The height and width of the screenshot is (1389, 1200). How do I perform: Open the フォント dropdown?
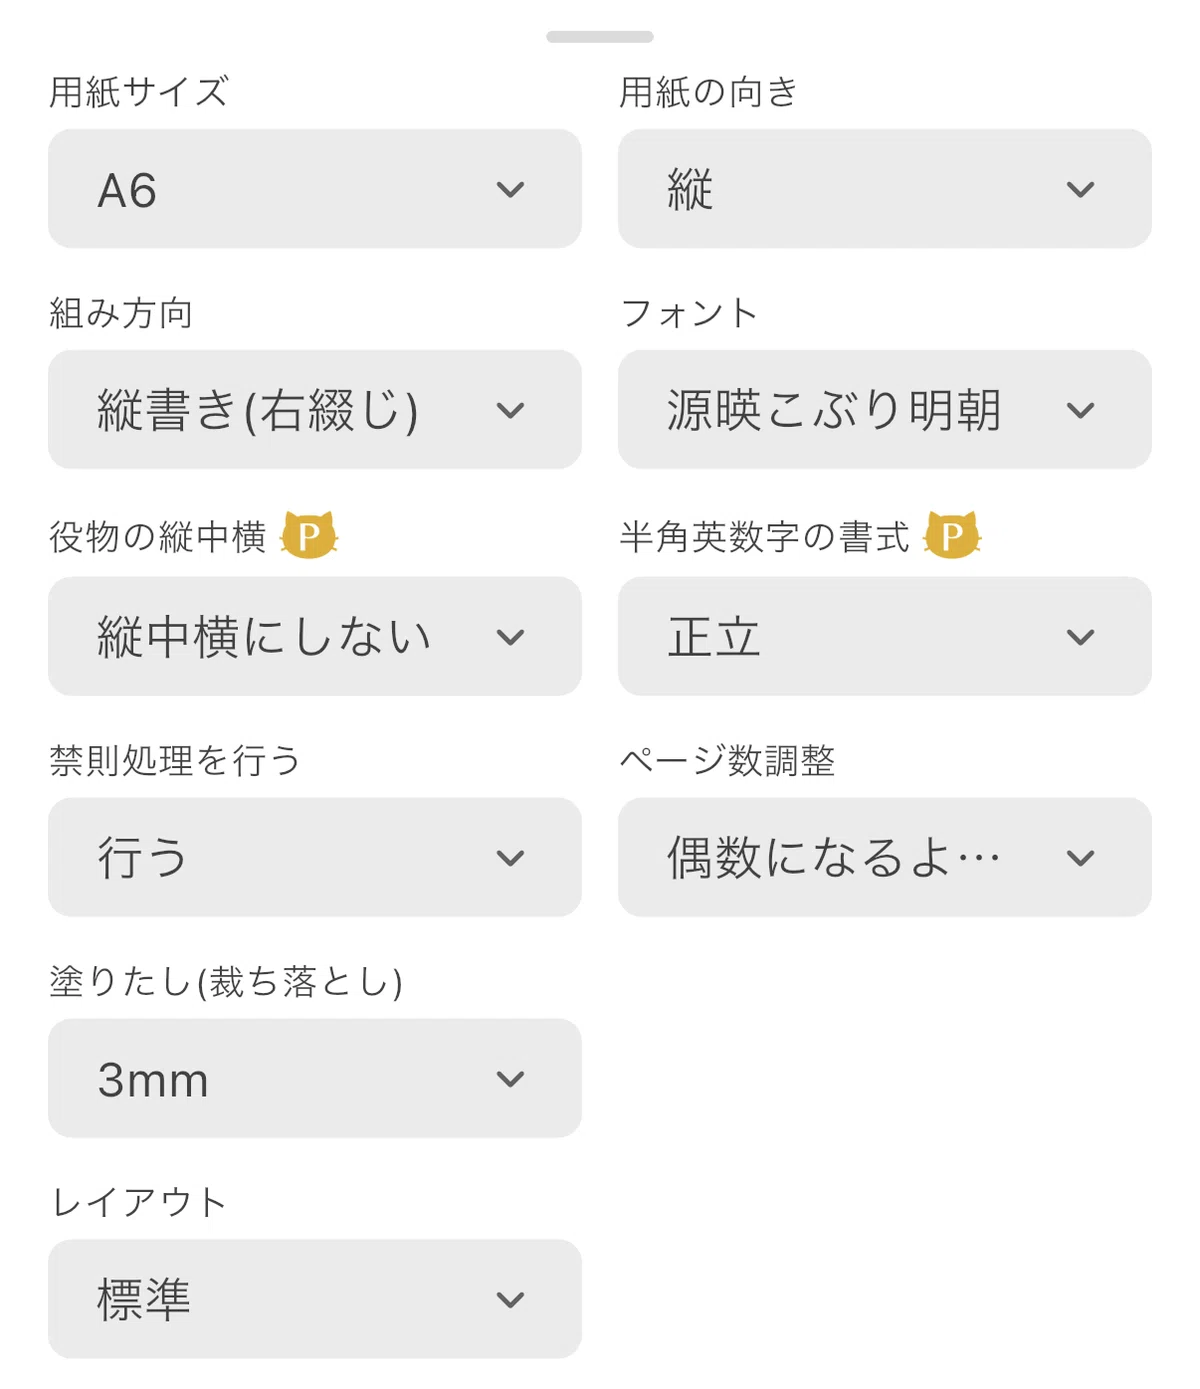885,409
